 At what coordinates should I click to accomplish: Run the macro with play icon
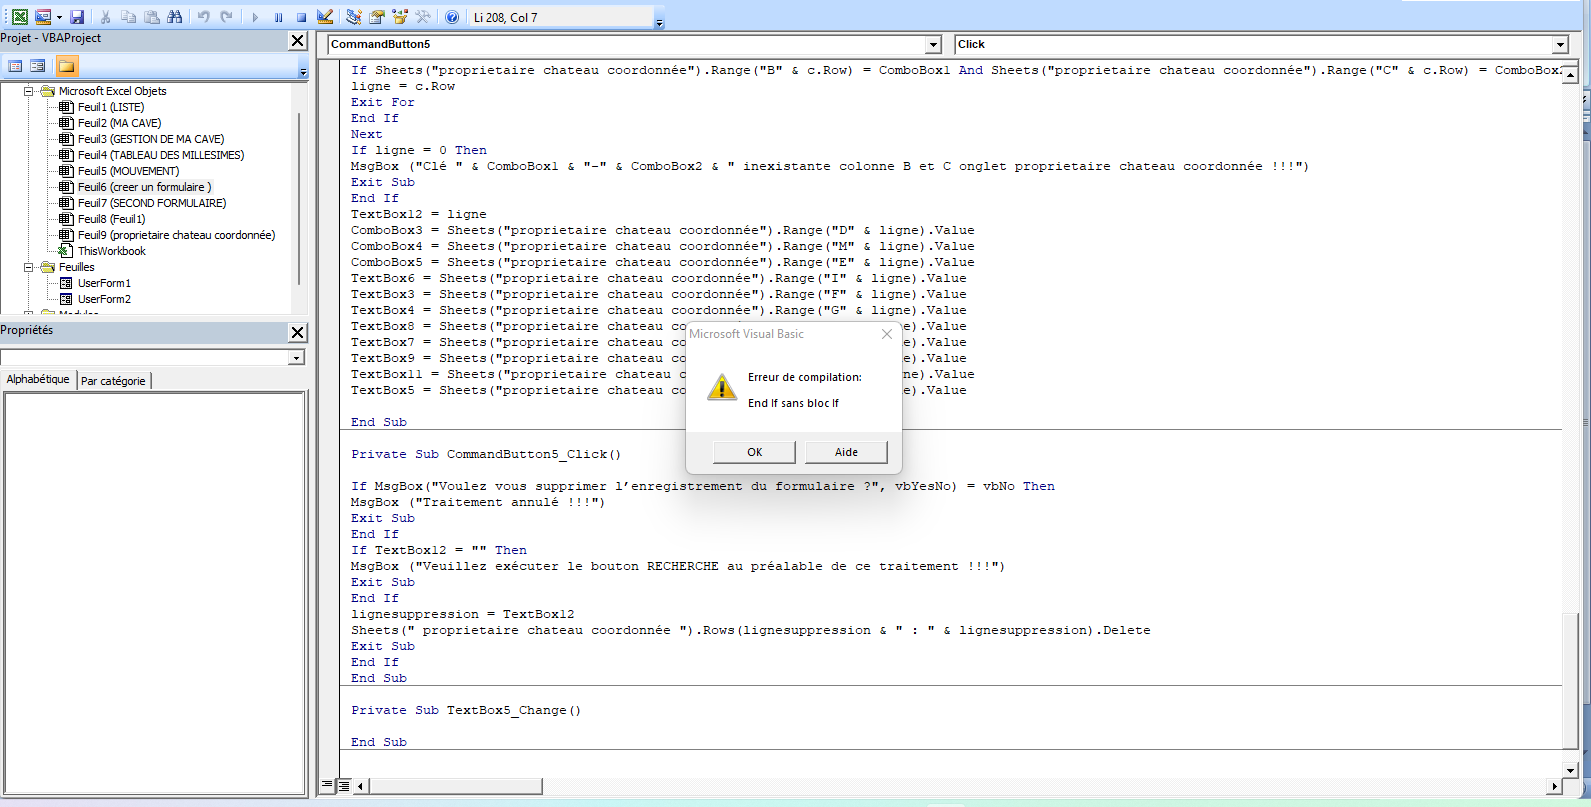(x=255, y=17)
